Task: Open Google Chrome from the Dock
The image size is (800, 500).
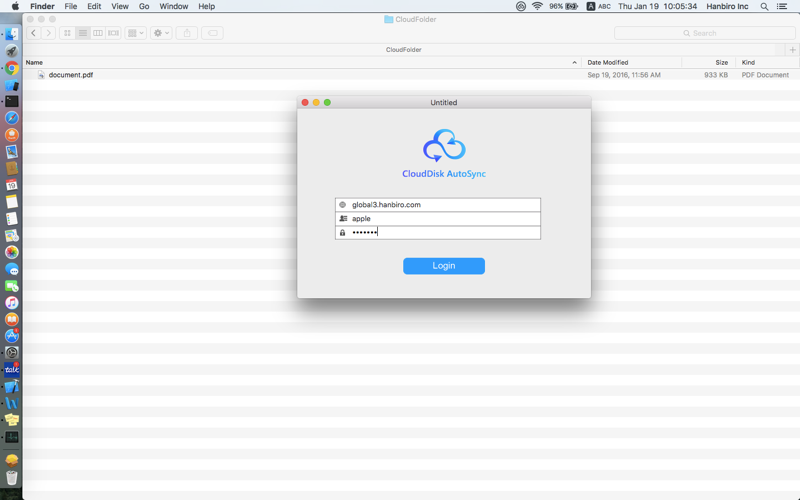Action: tap(12, 68)
